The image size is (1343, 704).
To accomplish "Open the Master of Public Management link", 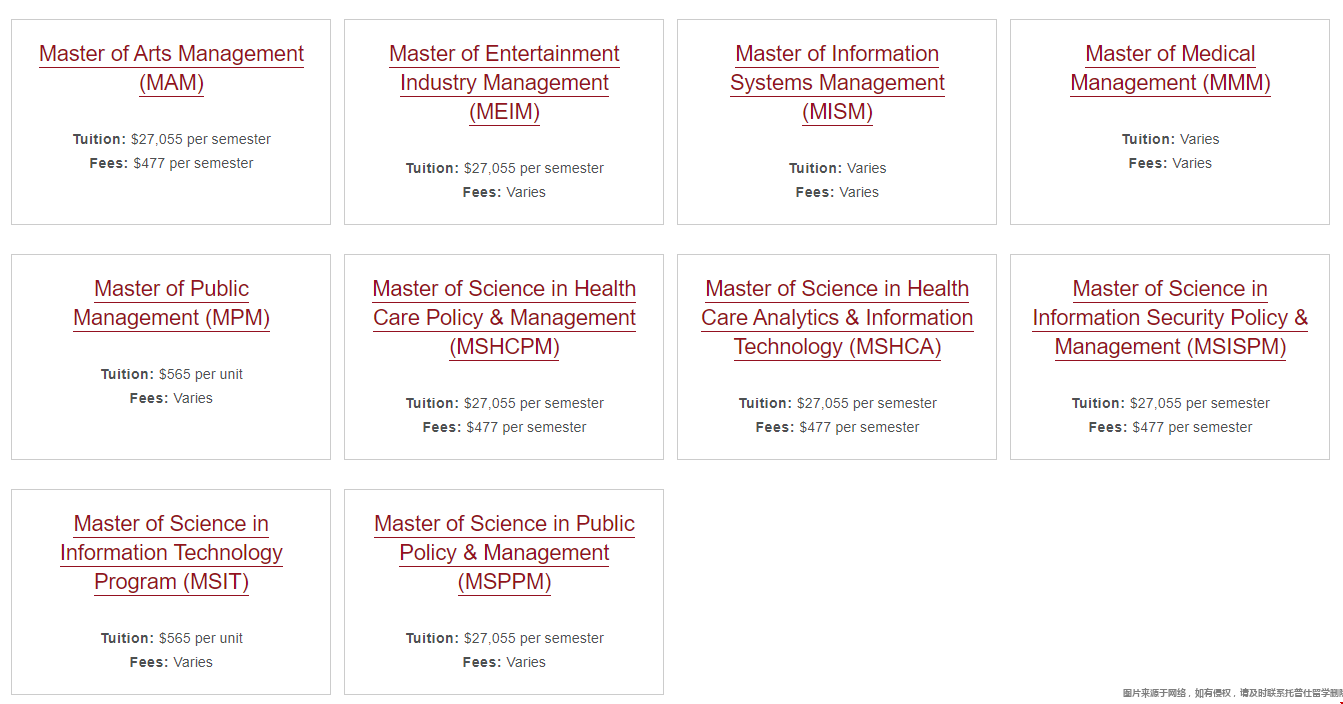I will click(x=171, y=303).
